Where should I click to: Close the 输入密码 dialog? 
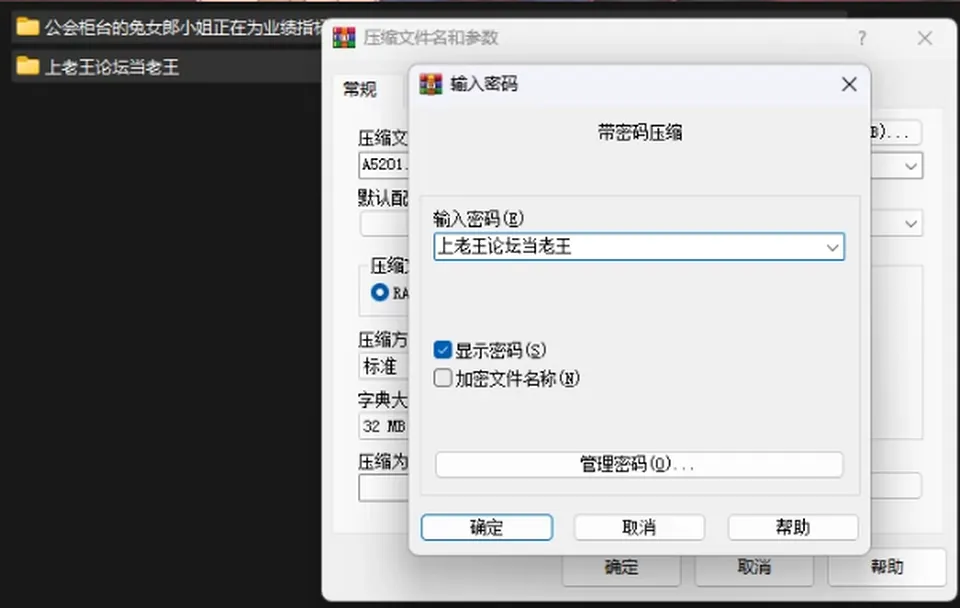coord(849,84)
